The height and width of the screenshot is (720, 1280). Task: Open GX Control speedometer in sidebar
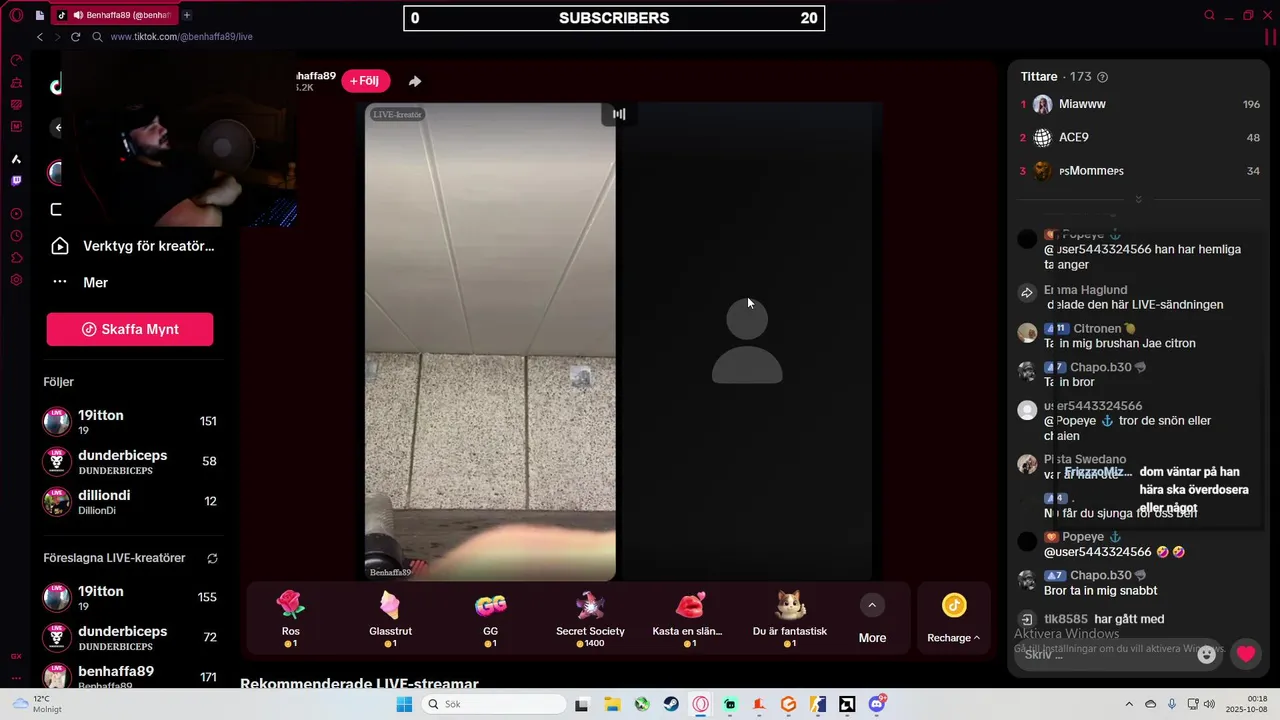tap(16, 61)
